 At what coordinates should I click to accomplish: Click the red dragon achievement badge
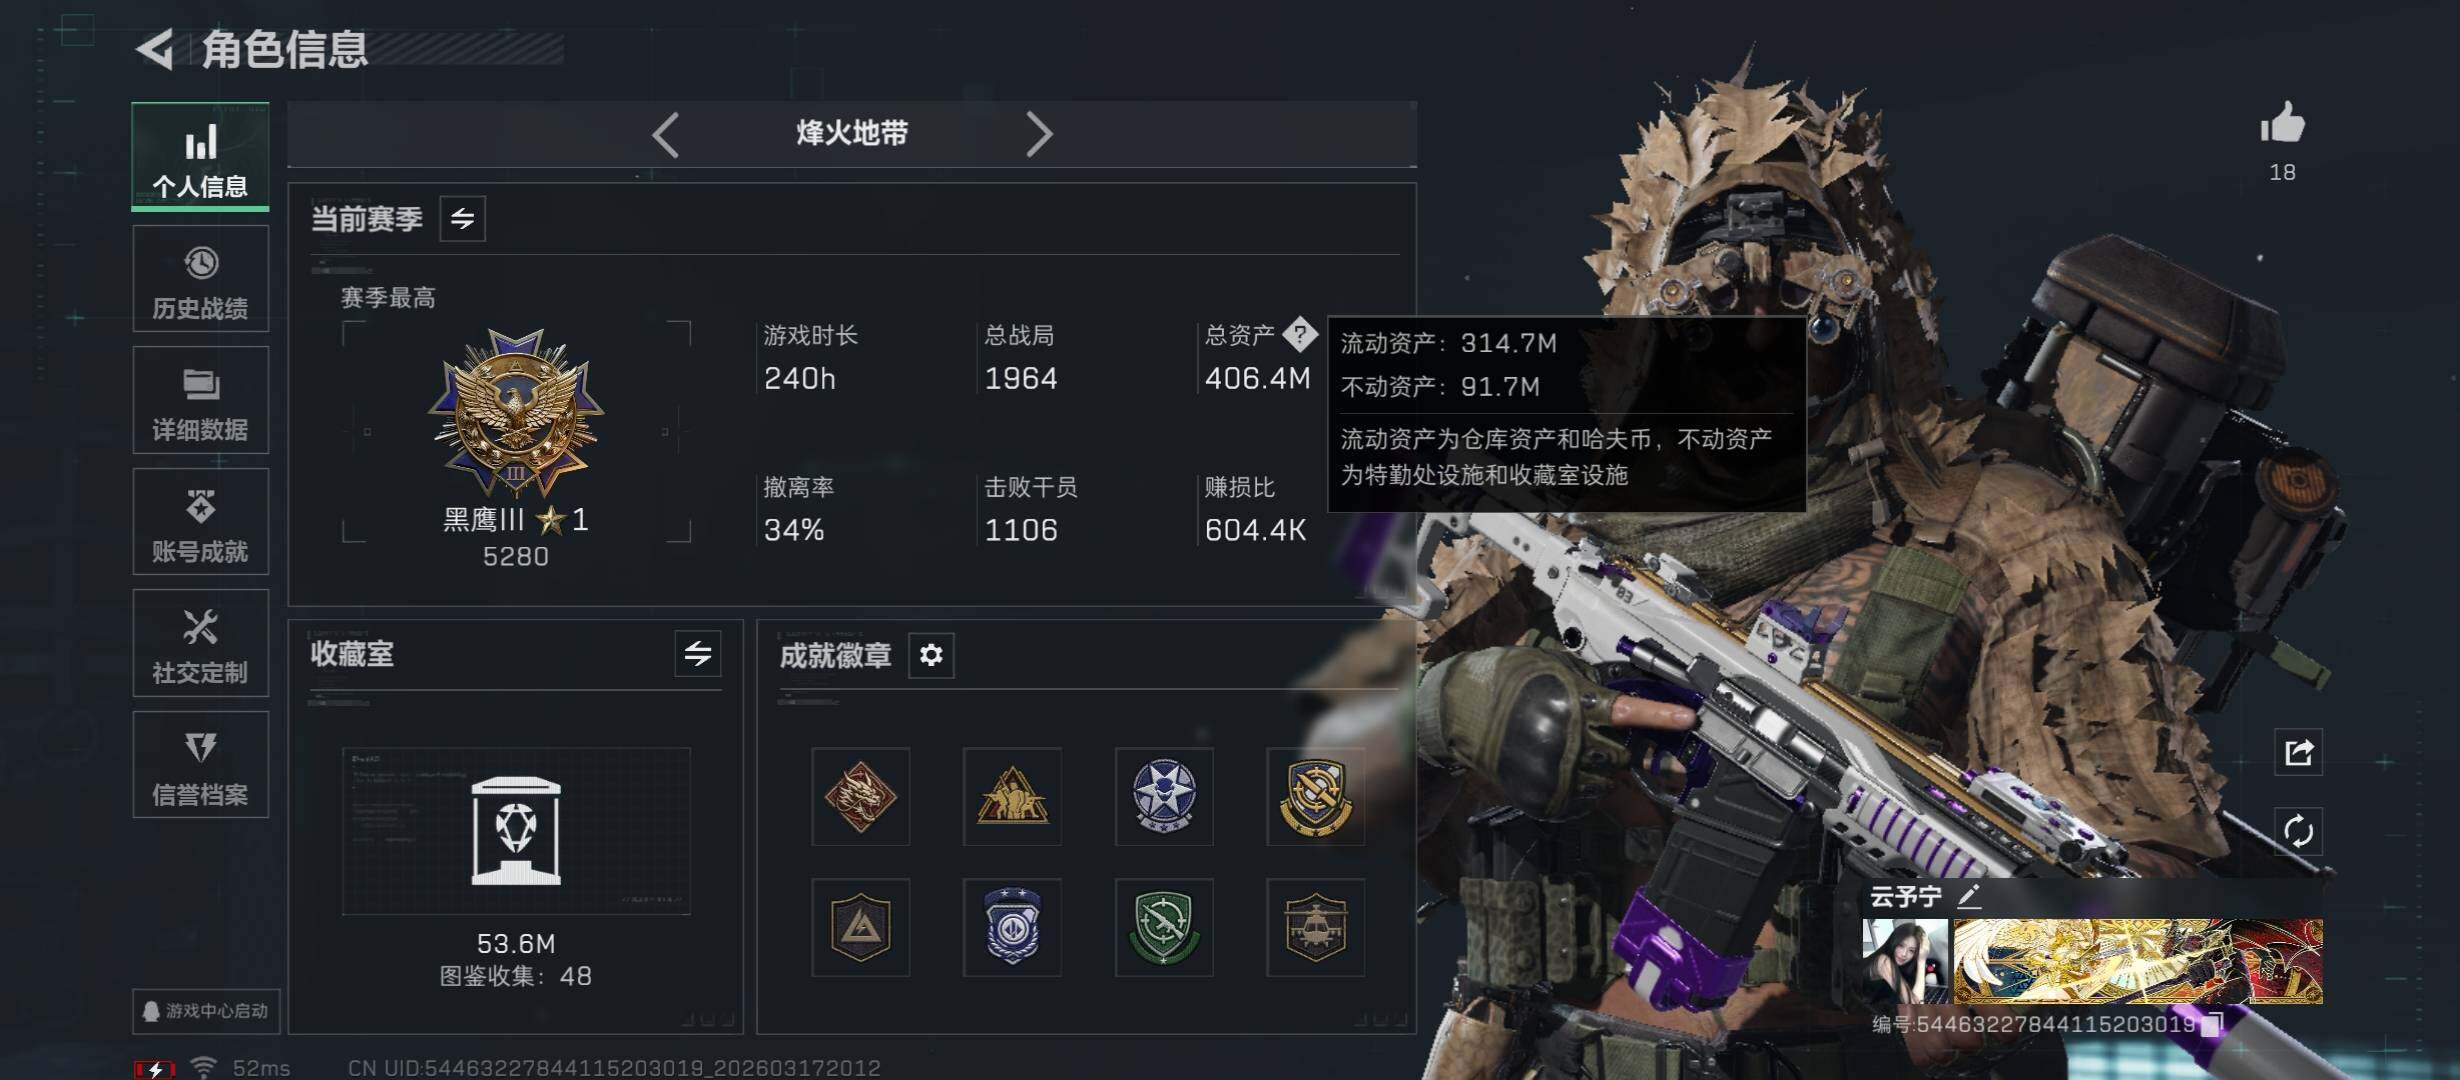pyautogui.click(x=861, y=797)
